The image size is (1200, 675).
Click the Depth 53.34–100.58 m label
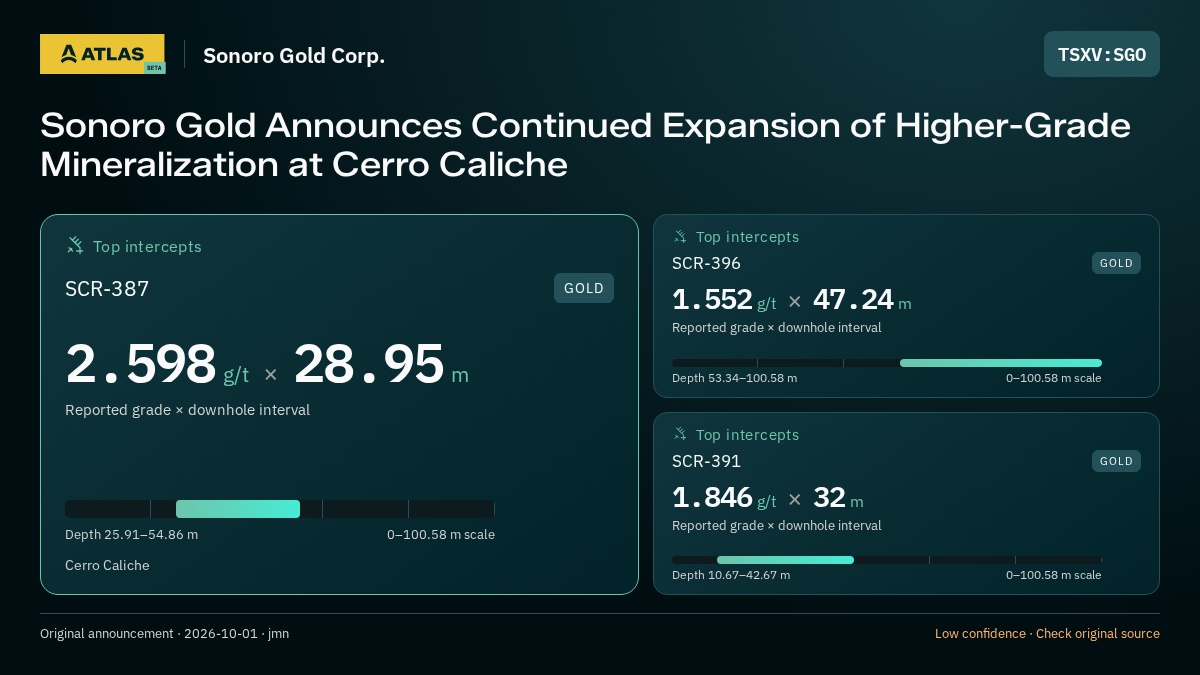click(x=734, y=378)
